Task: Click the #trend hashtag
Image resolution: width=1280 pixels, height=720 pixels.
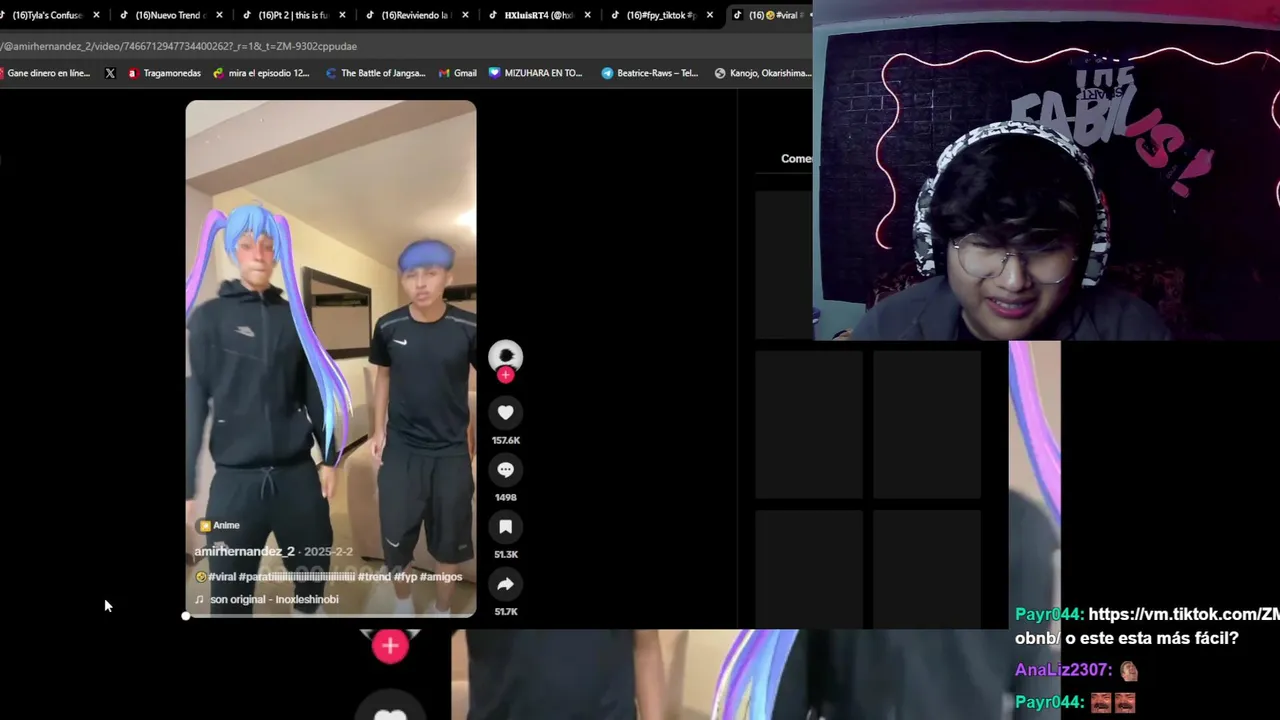Action: pos(374,577)
